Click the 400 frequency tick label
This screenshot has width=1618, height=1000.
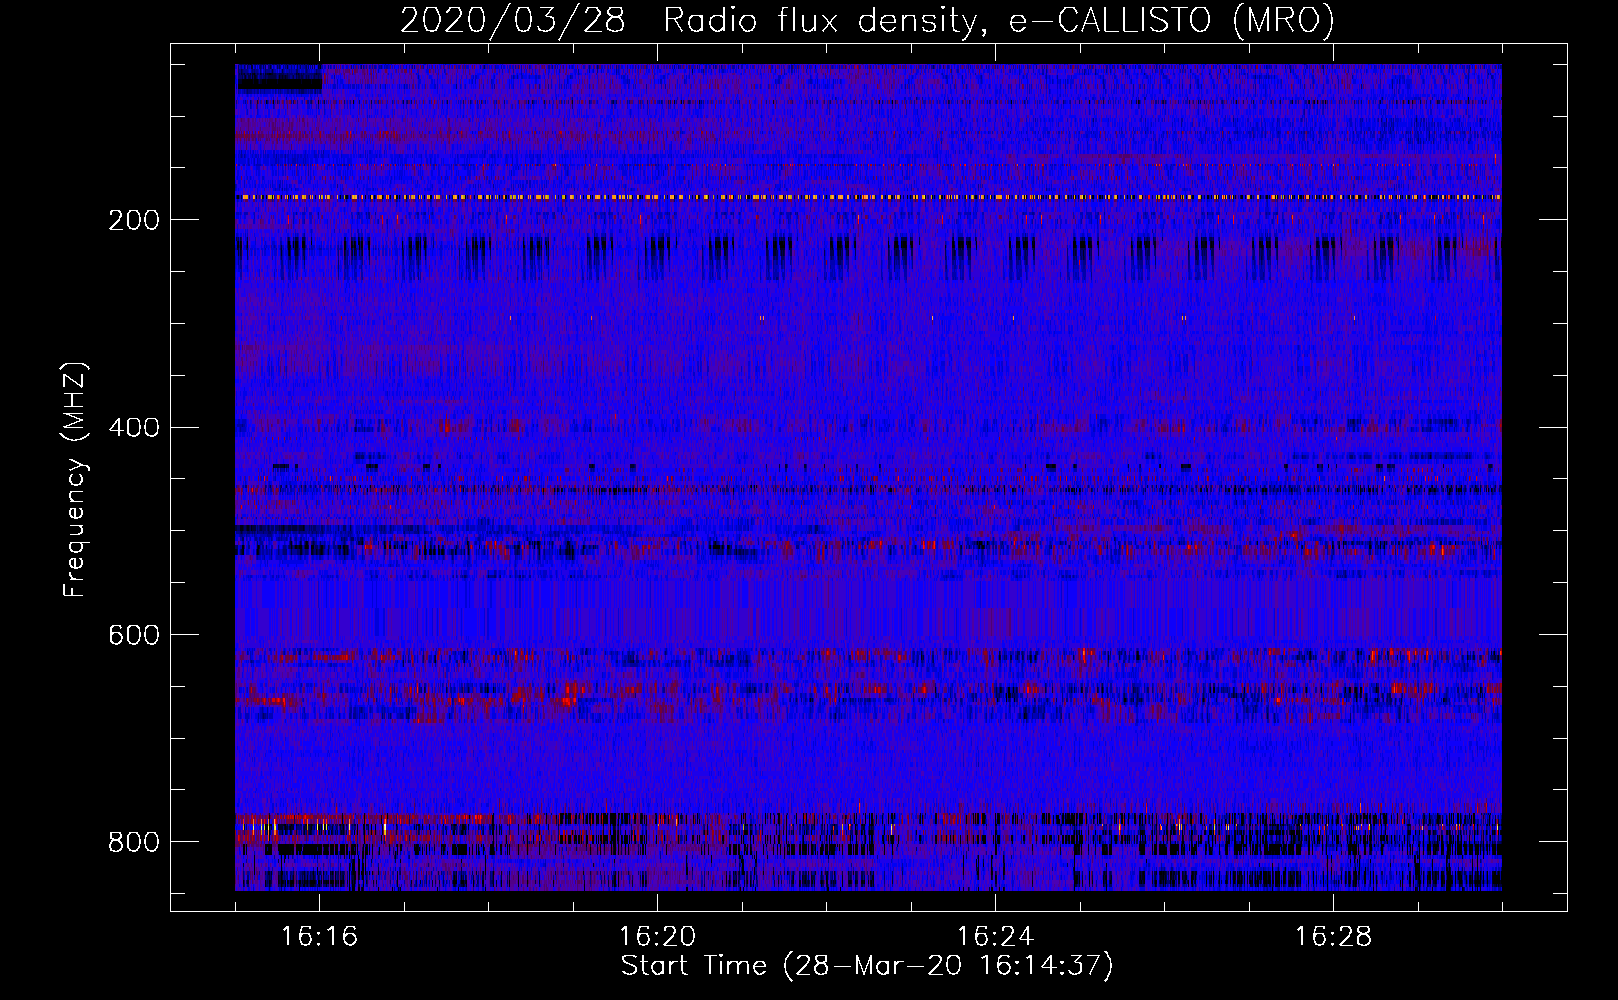coord(134,428)
